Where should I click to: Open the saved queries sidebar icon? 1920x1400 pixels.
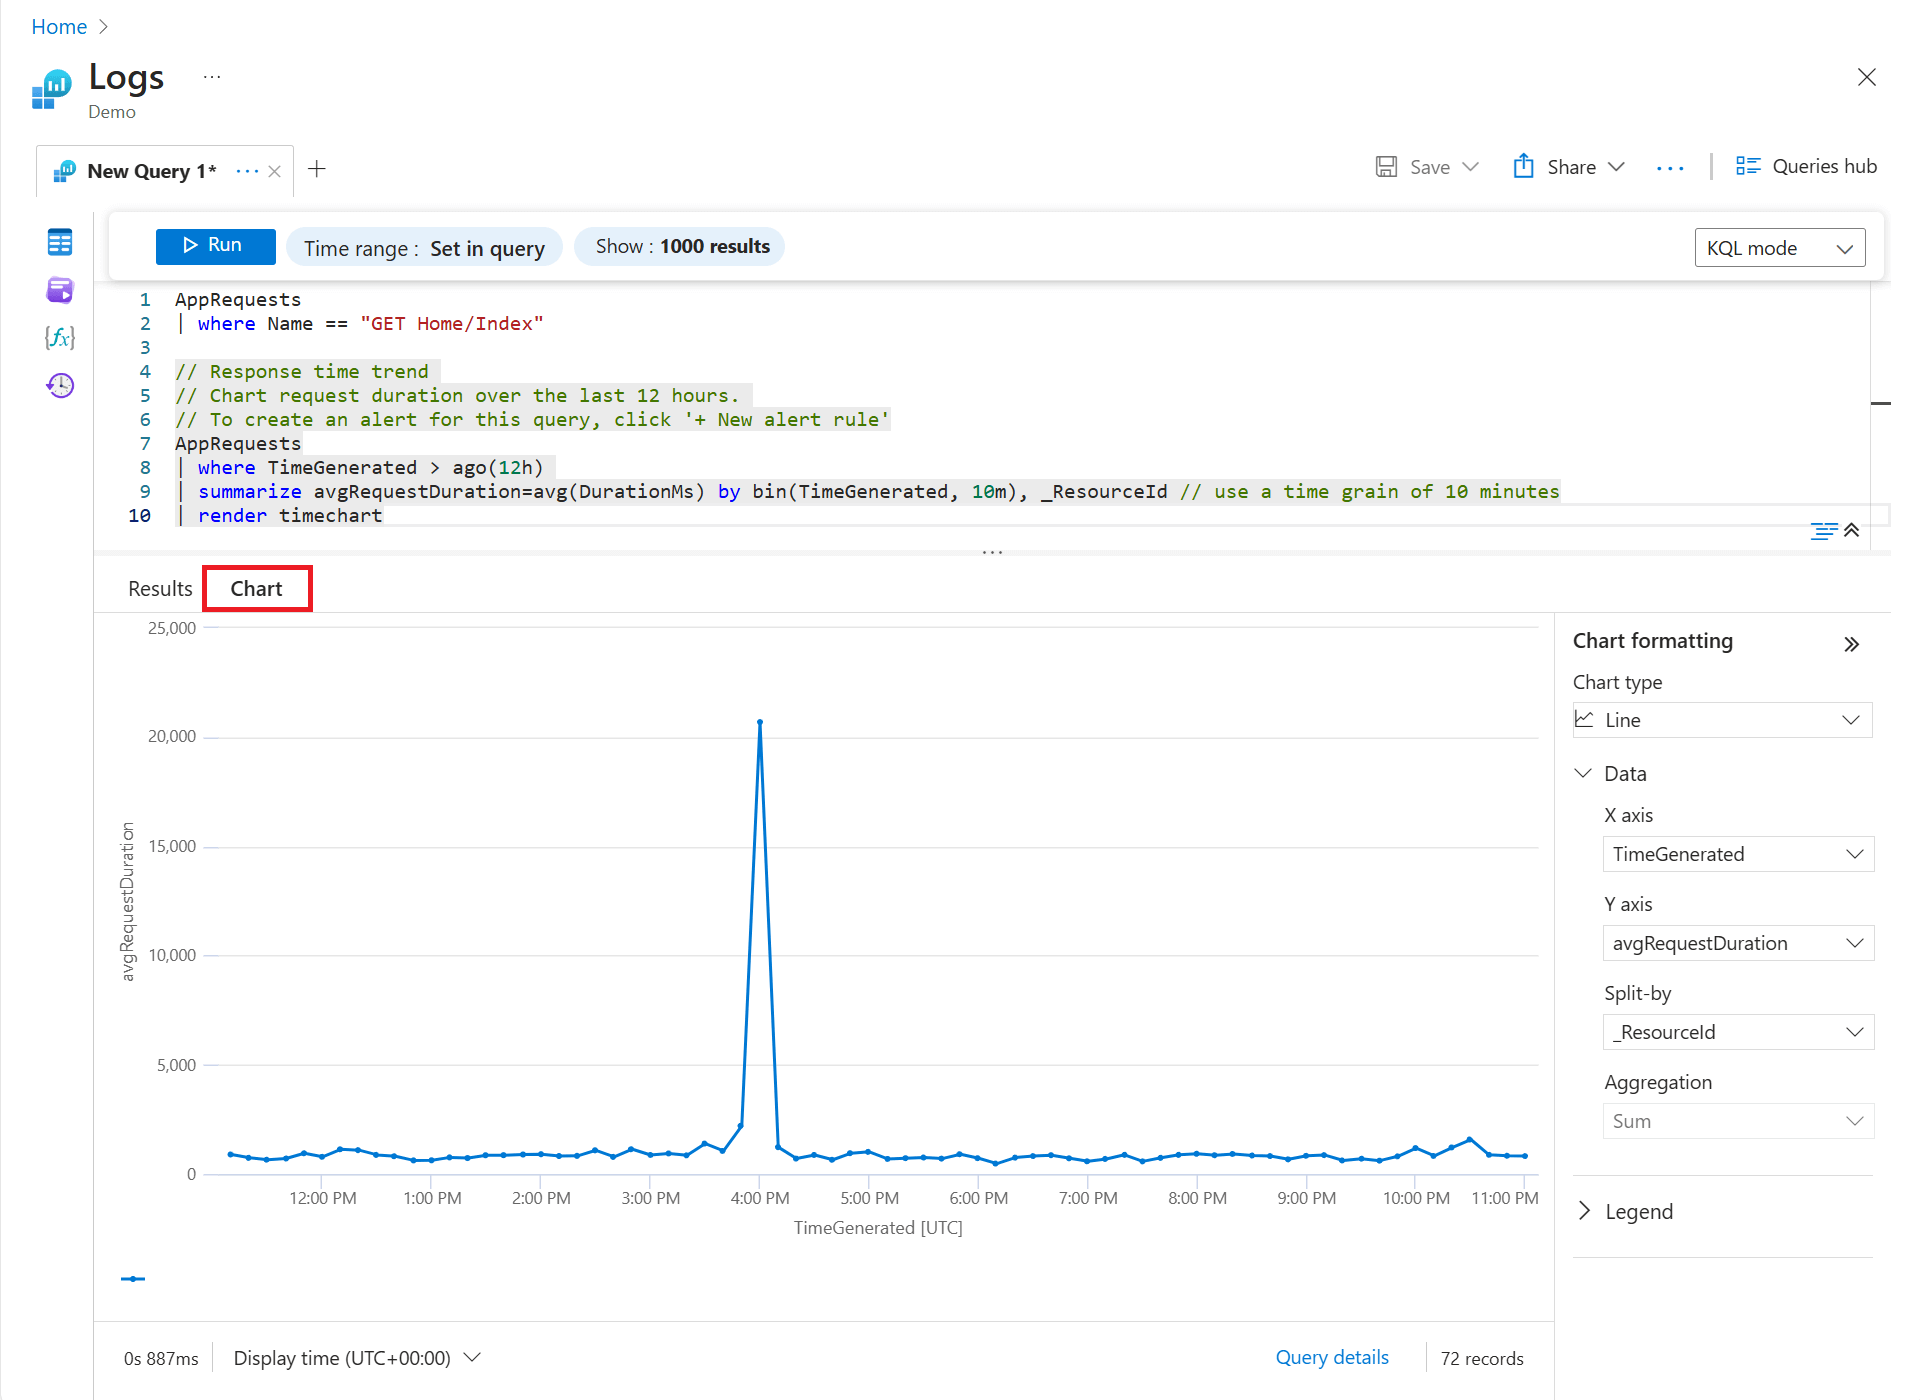60,290
